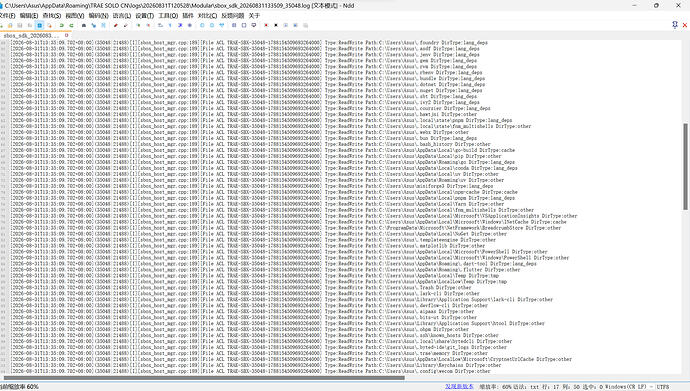Click the log line ending with foundry DirType:lang_deps

click(x=249, y=43)
